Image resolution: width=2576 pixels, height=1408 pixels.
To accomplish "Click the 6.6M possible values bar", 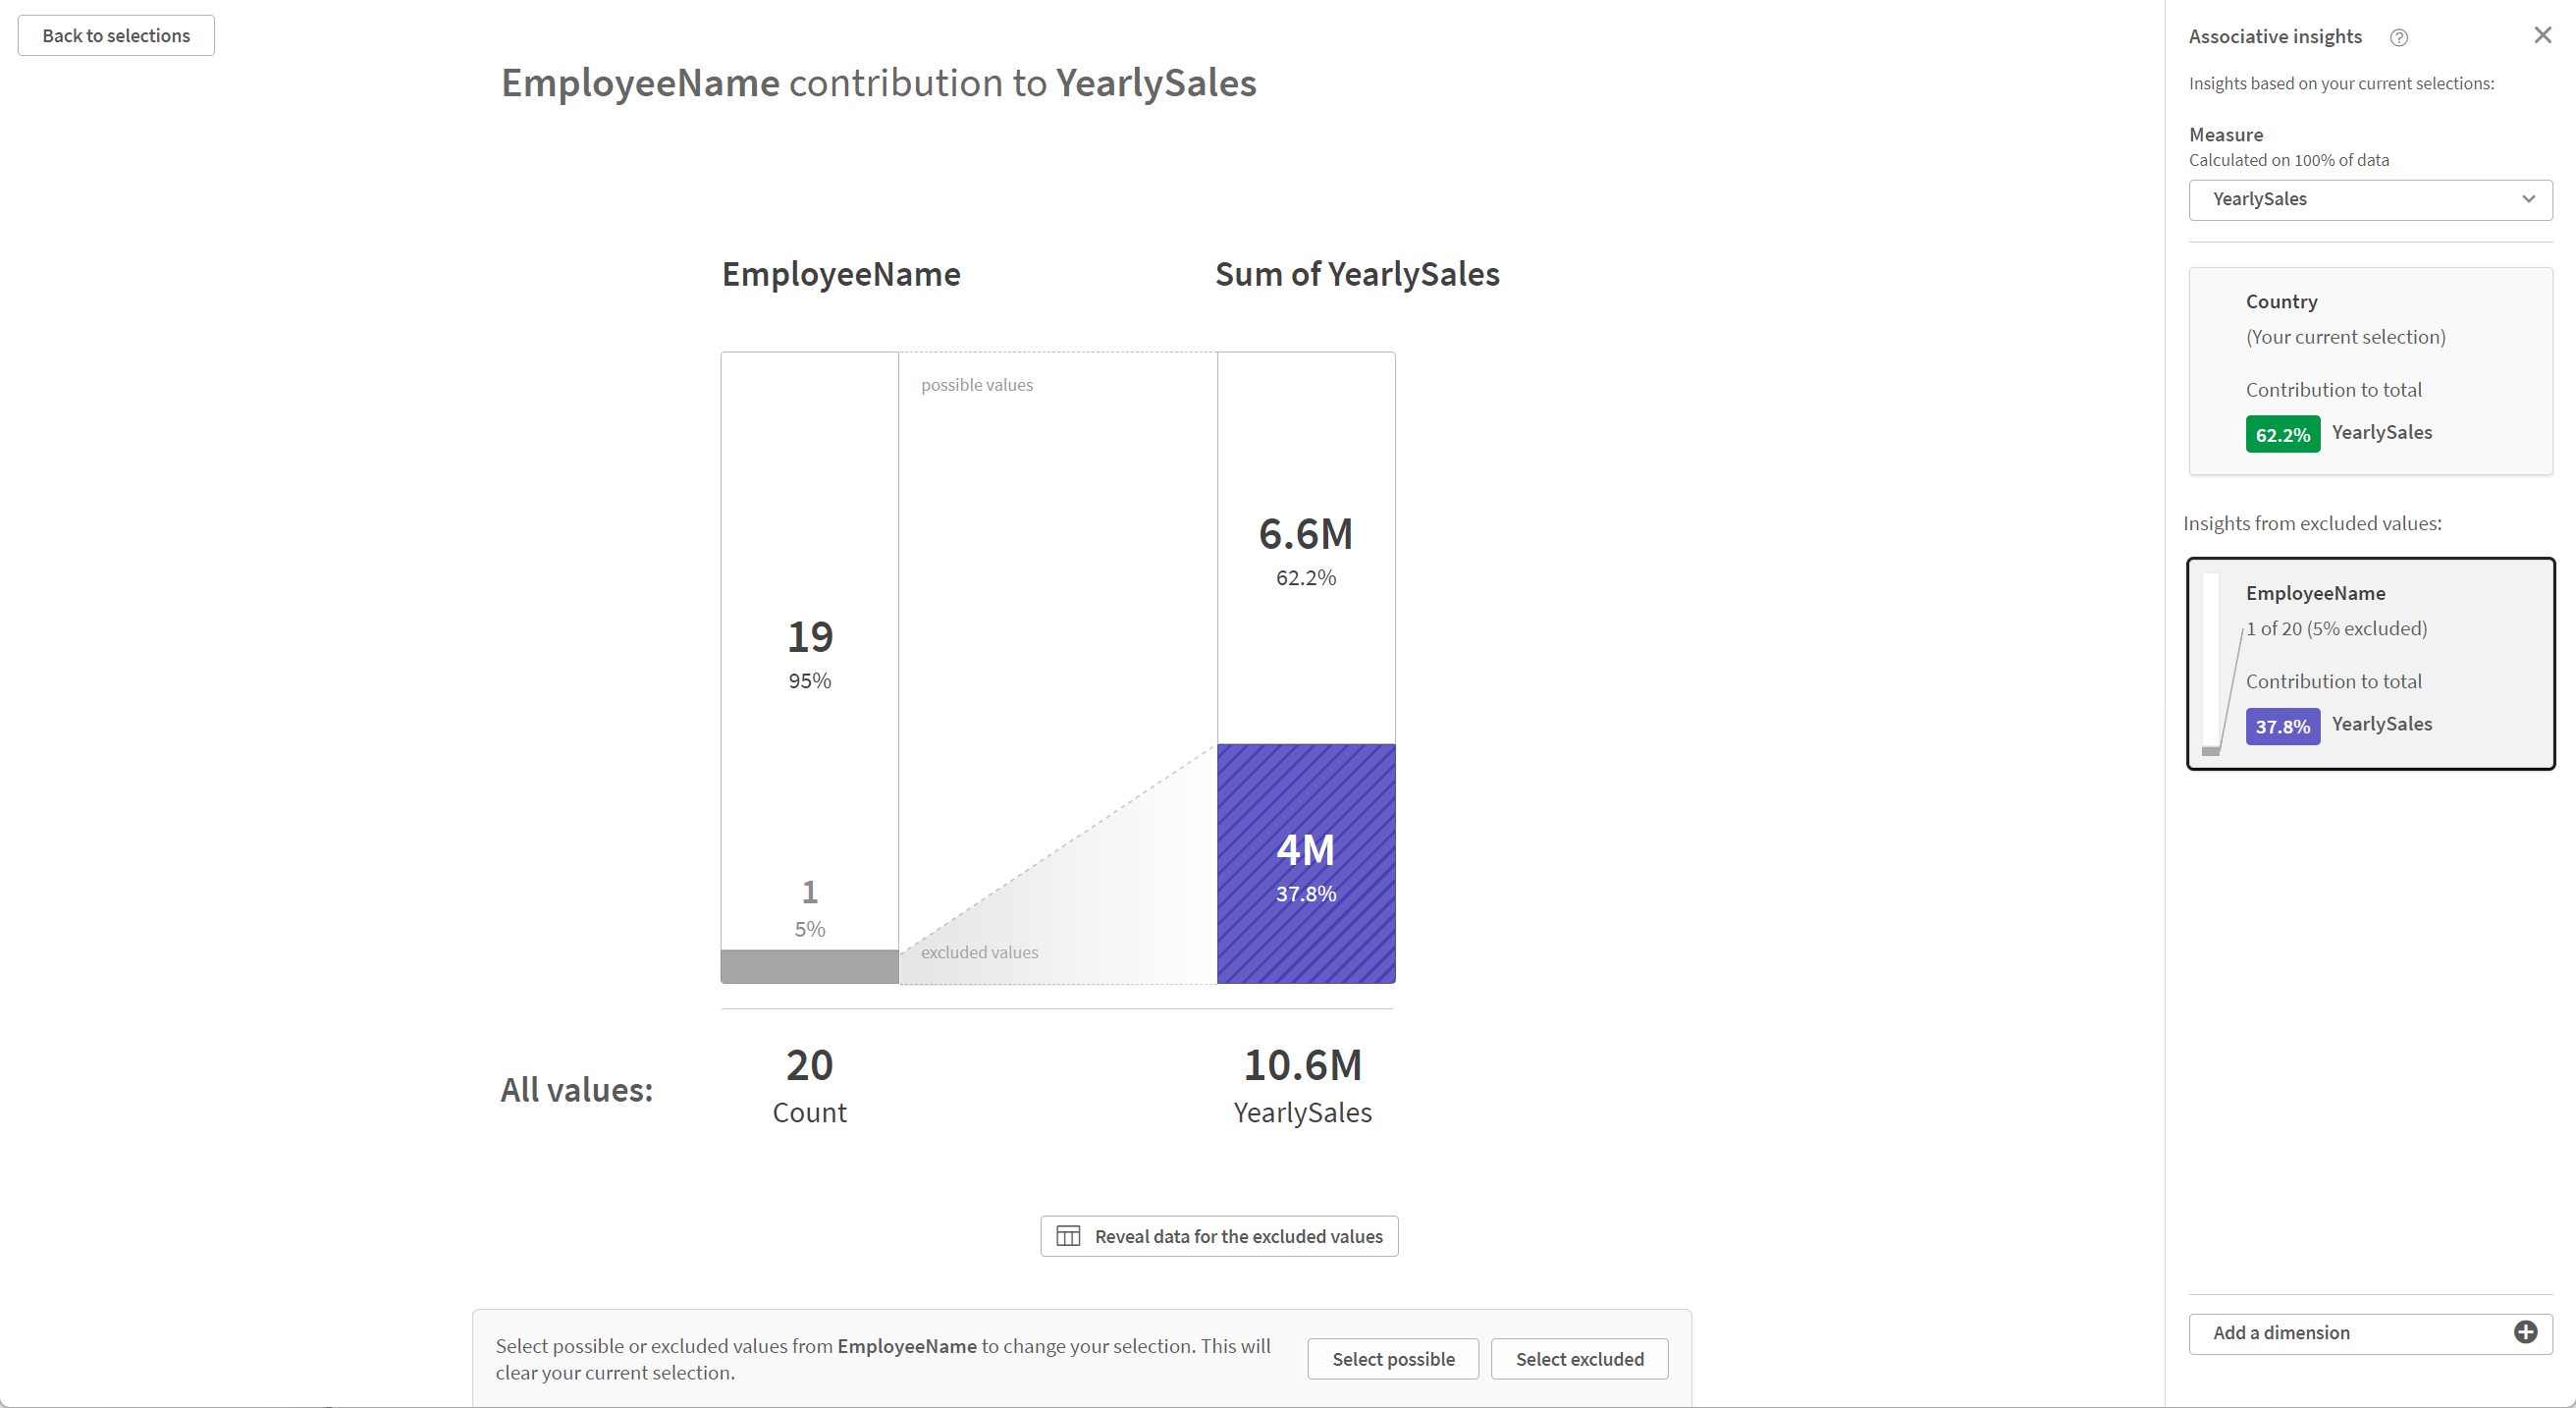I will (1305, 545).
